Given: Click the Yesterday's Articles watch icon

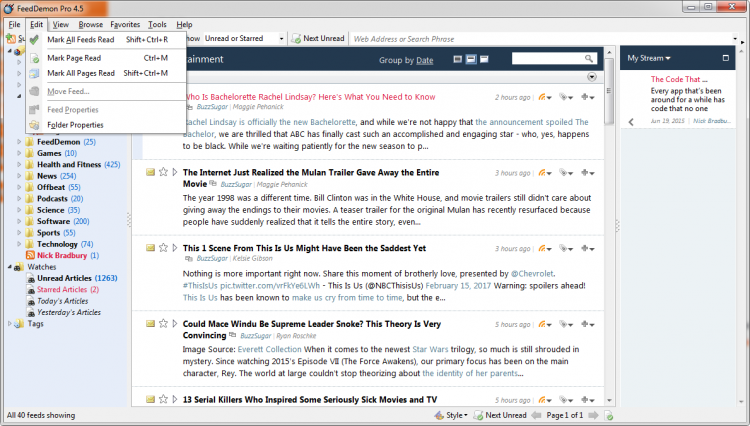Looking at the screenshot, I should [x=31, y=313].
